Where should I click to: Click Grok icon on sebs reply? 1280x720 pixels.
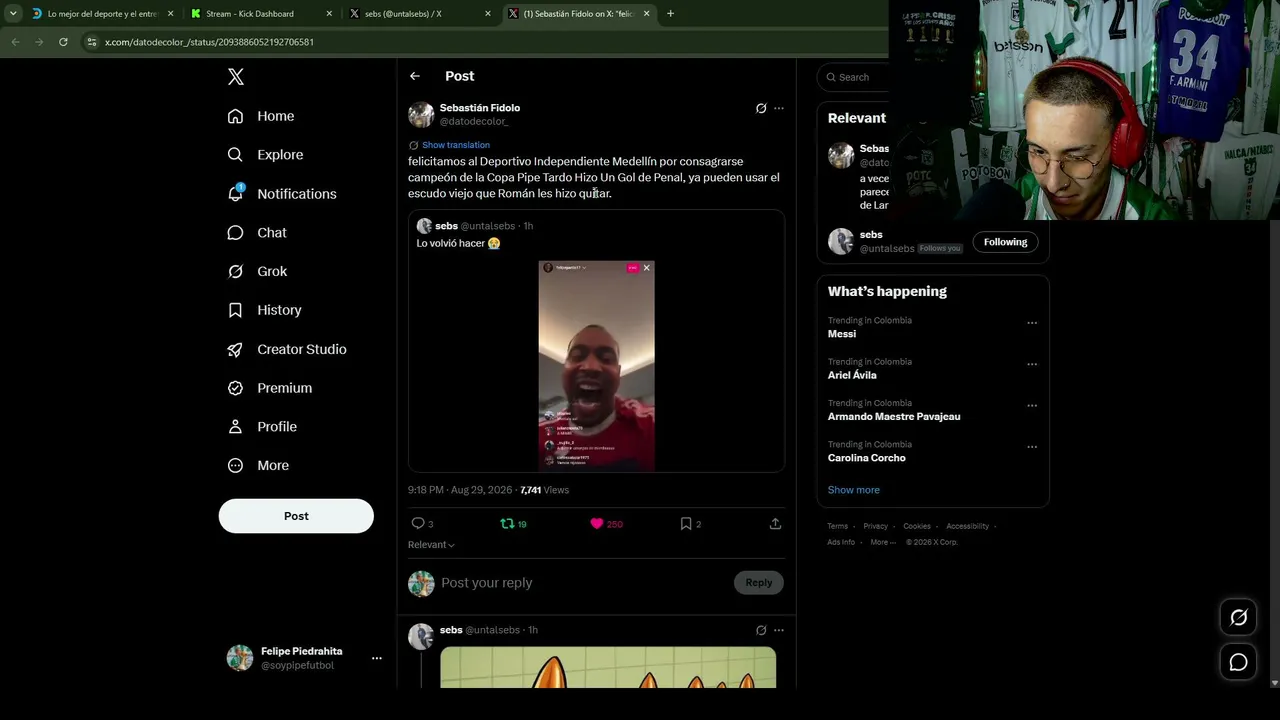point(761,630)
